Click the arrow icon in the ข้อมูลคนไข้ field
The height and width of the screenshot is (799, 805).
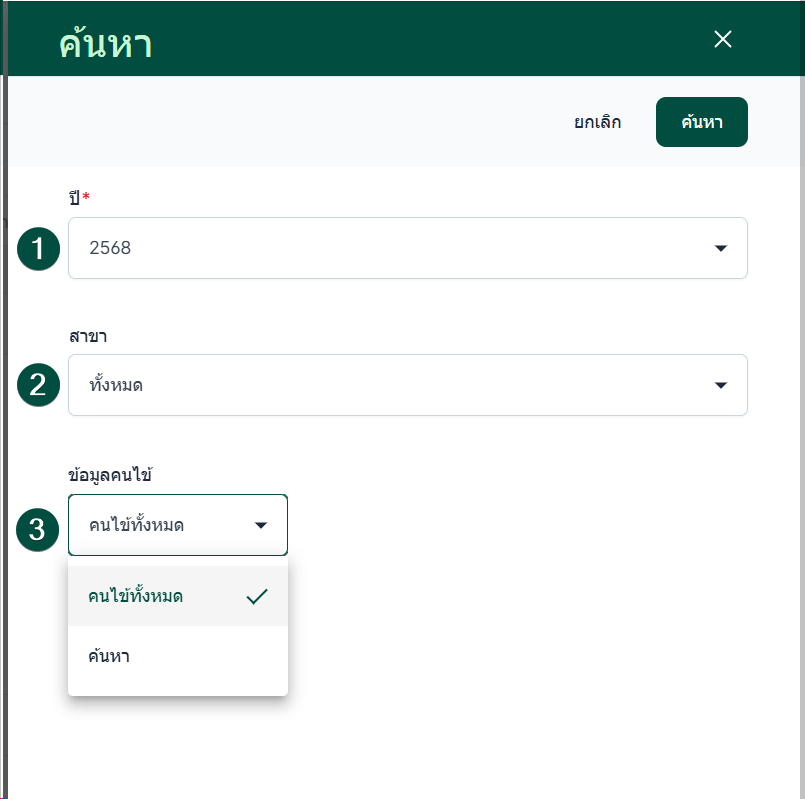coord(261,525)
